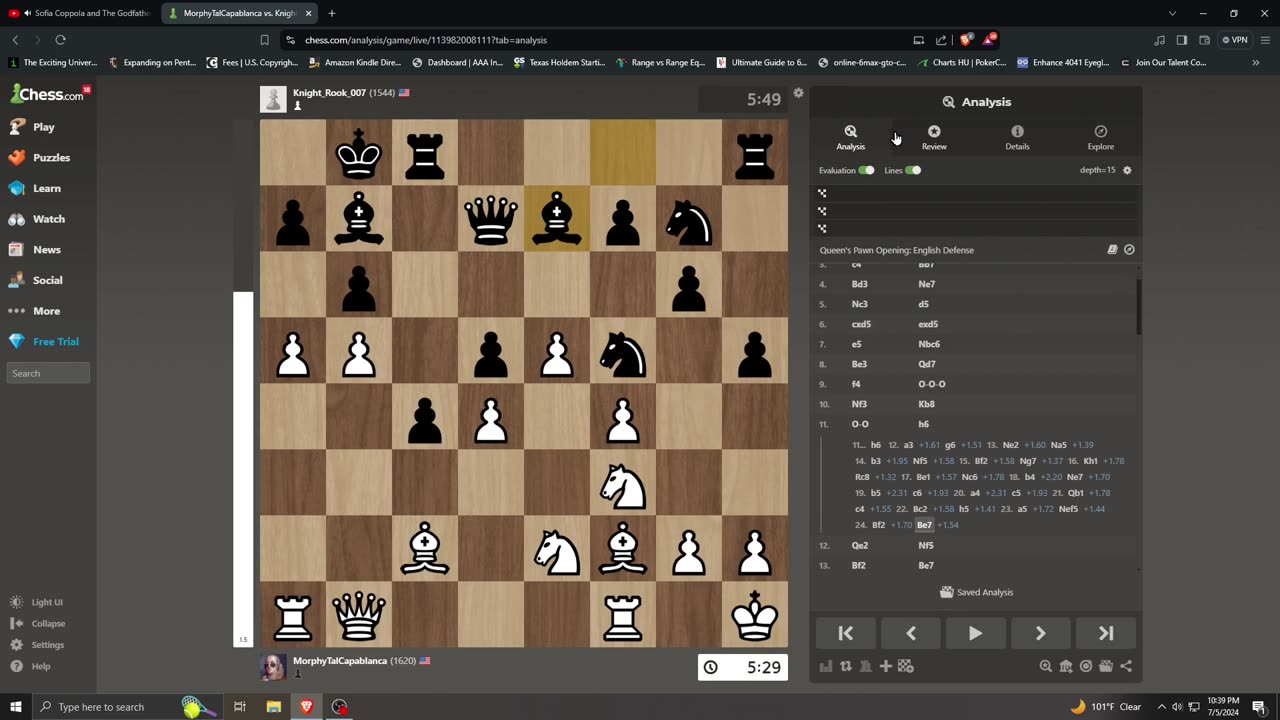
Task: Open File Explorer from taskbar
Action: click(273, 707)
